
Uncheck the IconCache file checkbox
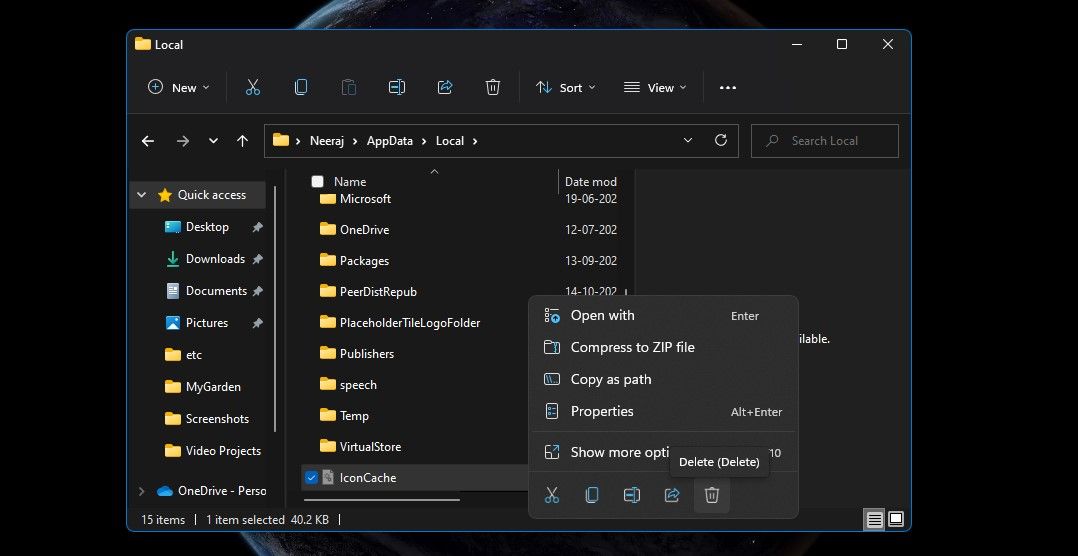pos(312,478)
